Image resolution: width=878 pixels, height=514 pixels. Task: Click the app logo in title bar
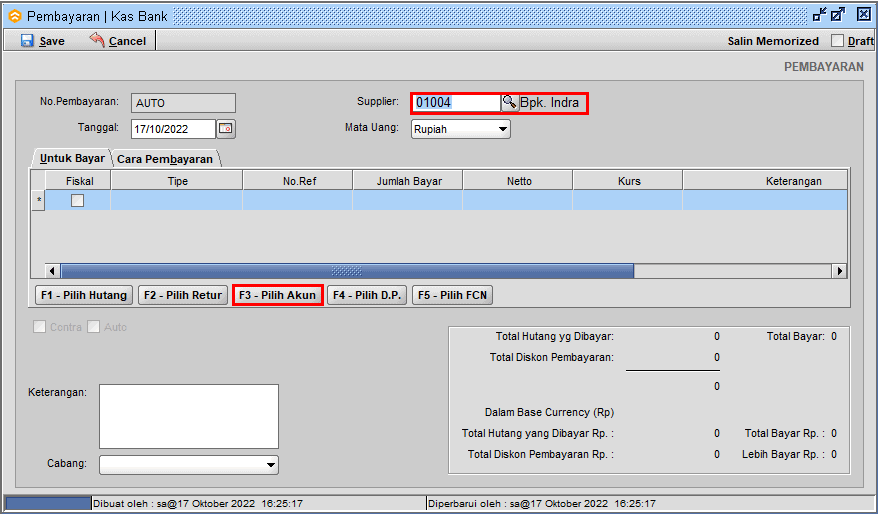point(15,16)
